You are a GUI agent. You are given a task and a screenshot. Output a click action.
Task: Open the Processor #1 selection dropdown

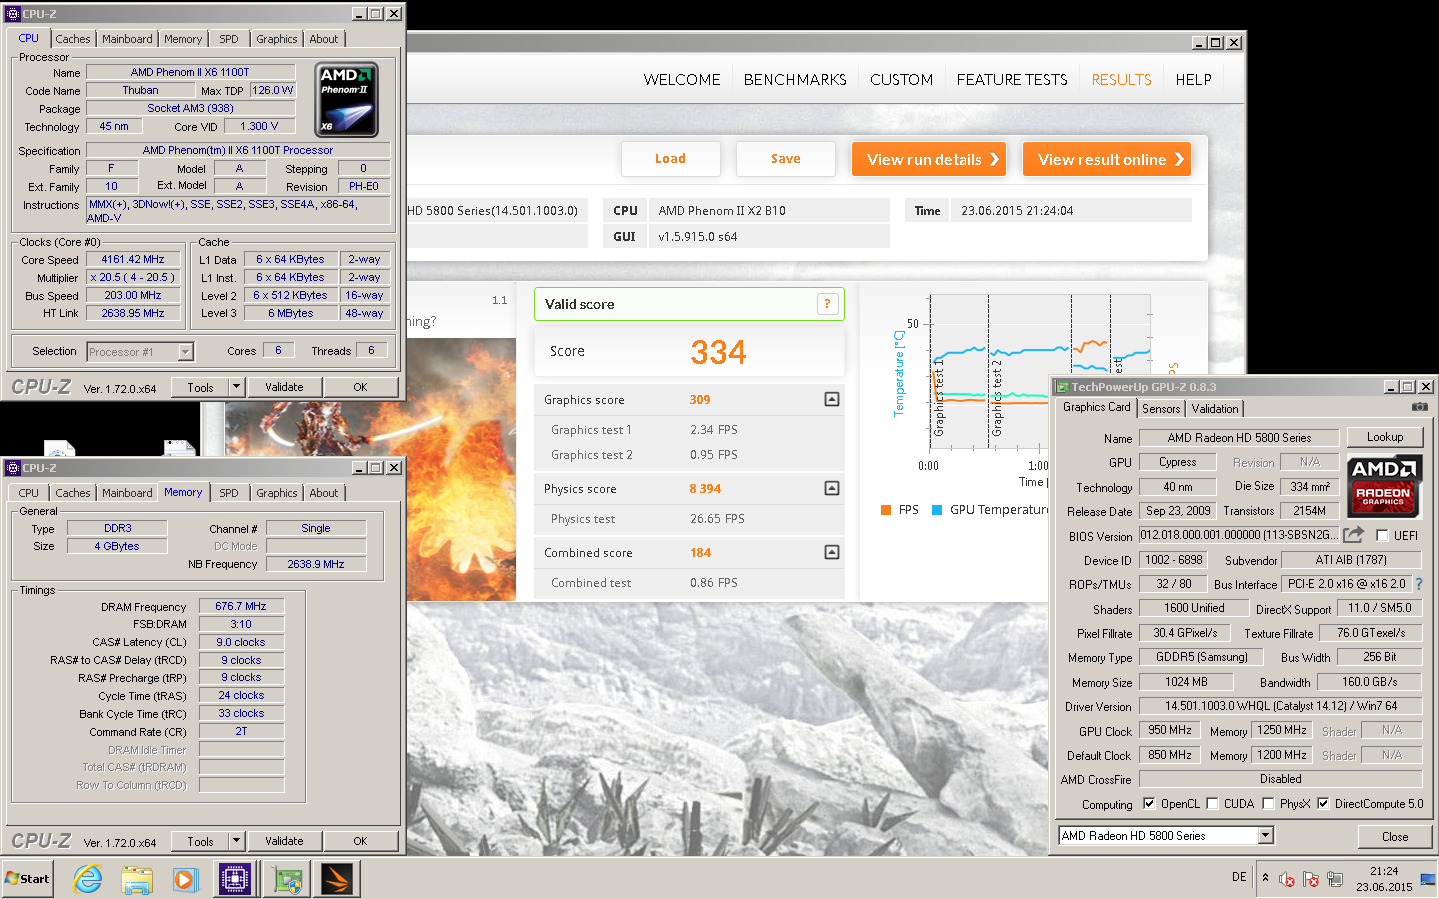[x=185, y=351]
